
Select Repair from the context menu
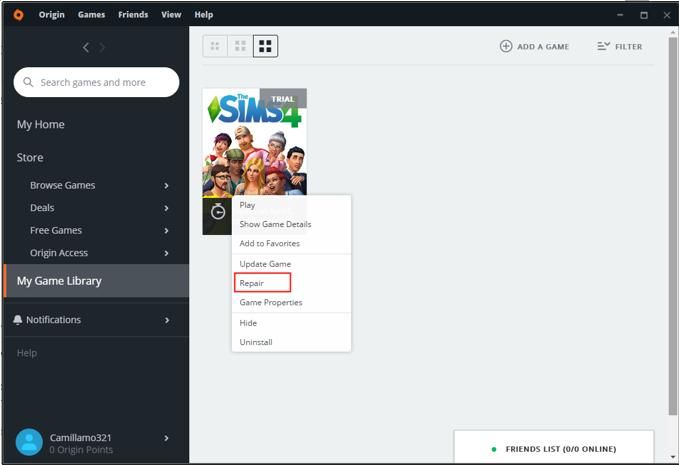pyautogui.click(x=252, y=284)
